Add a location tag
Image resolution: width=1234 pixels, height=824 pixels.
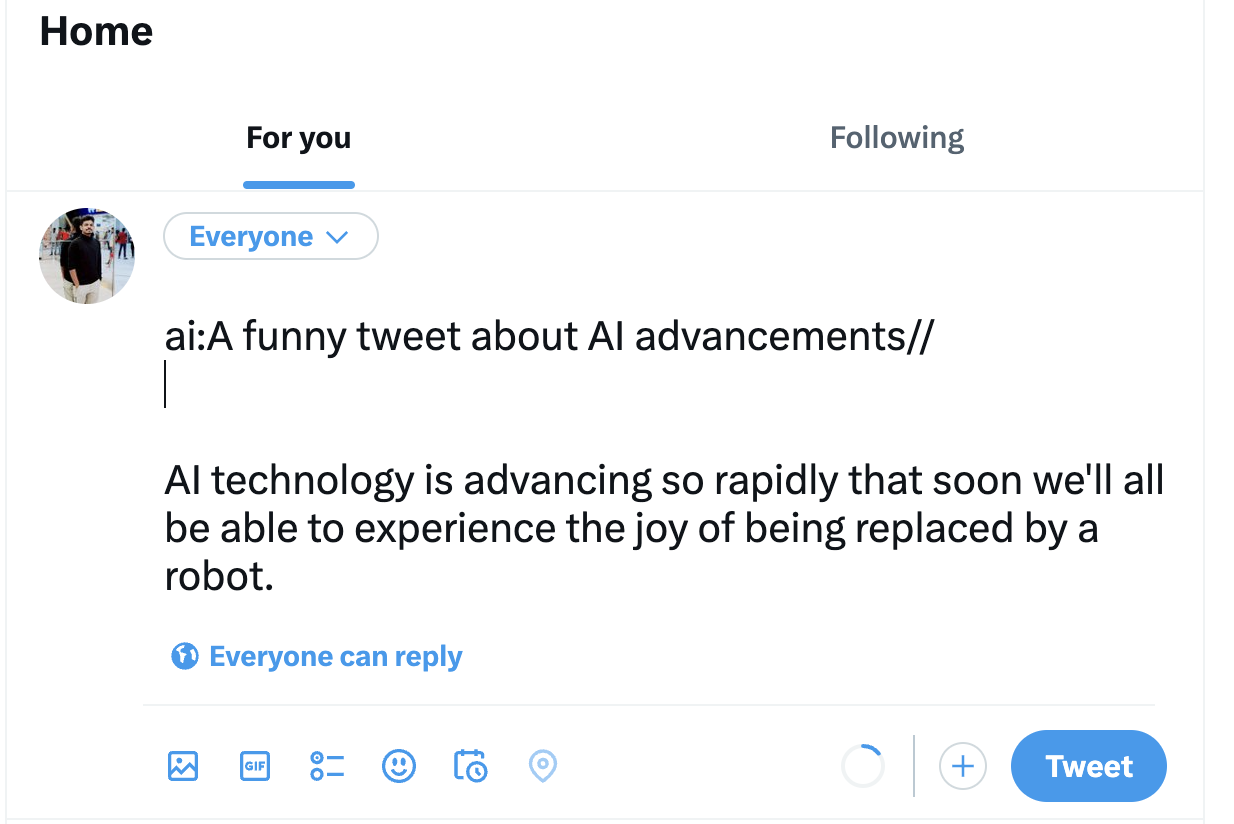(542, 766)
